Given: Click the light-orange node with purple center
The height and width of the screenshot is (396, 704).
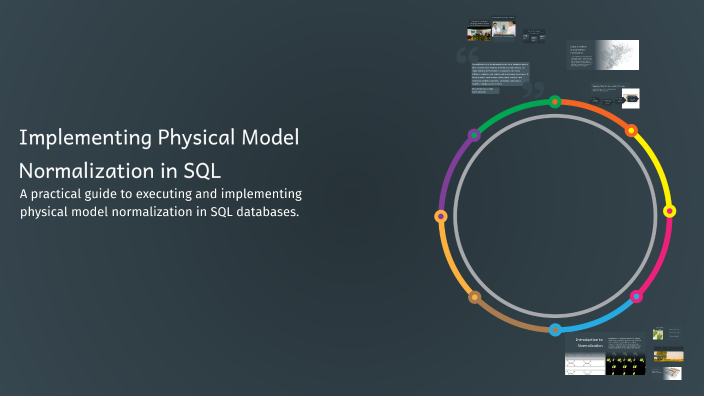Looking at the screenshot, I should tap(441, 216).
